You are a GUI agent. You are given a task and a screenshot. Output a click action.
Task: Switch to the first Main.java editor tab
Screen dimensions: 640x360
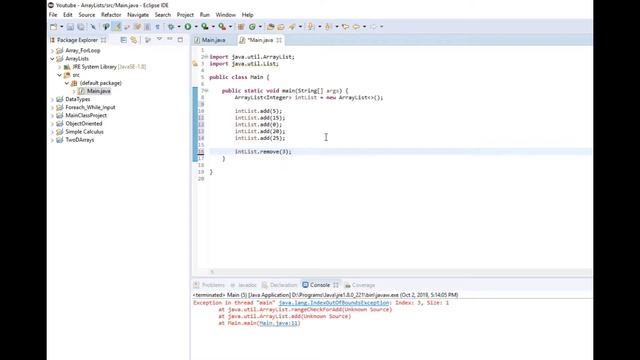point(213,40)
